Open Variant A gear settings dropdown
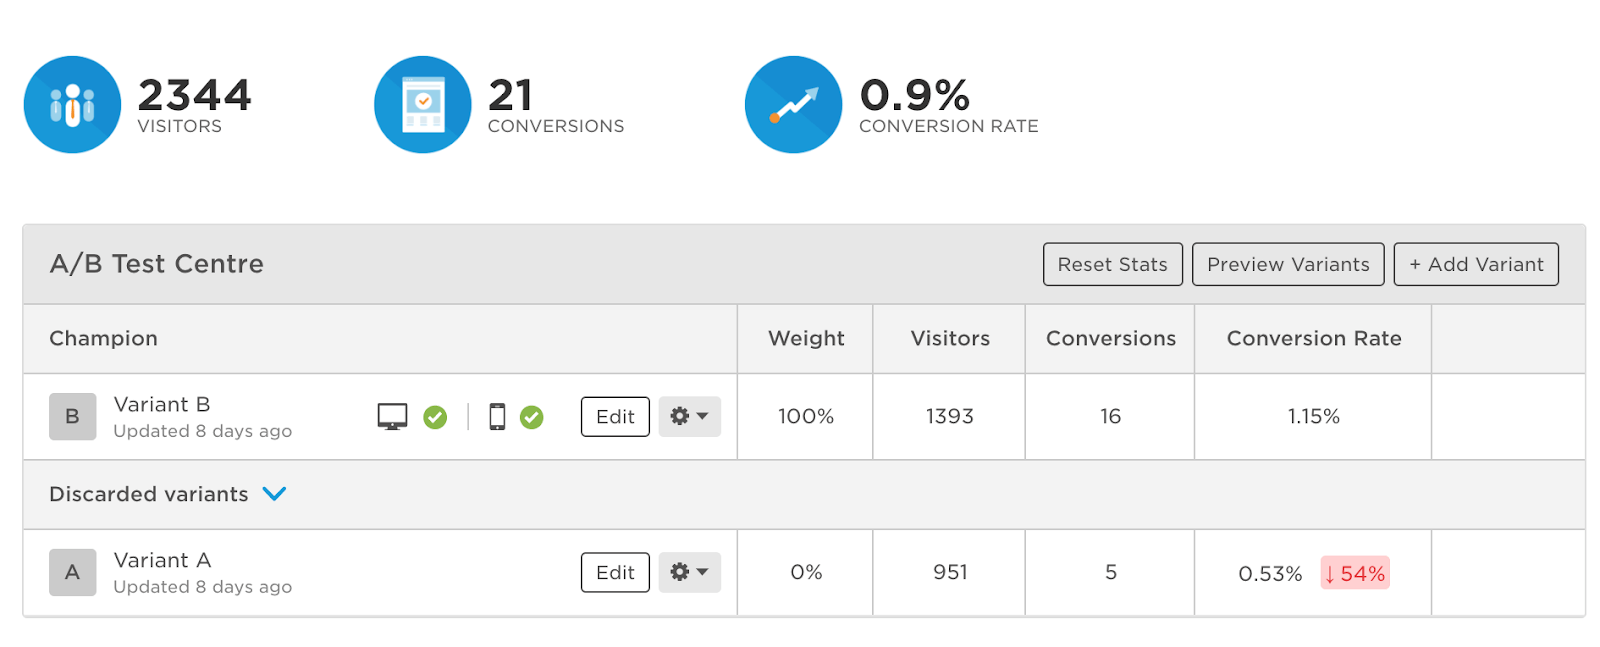1600x647 pixels. click(689, 572)
